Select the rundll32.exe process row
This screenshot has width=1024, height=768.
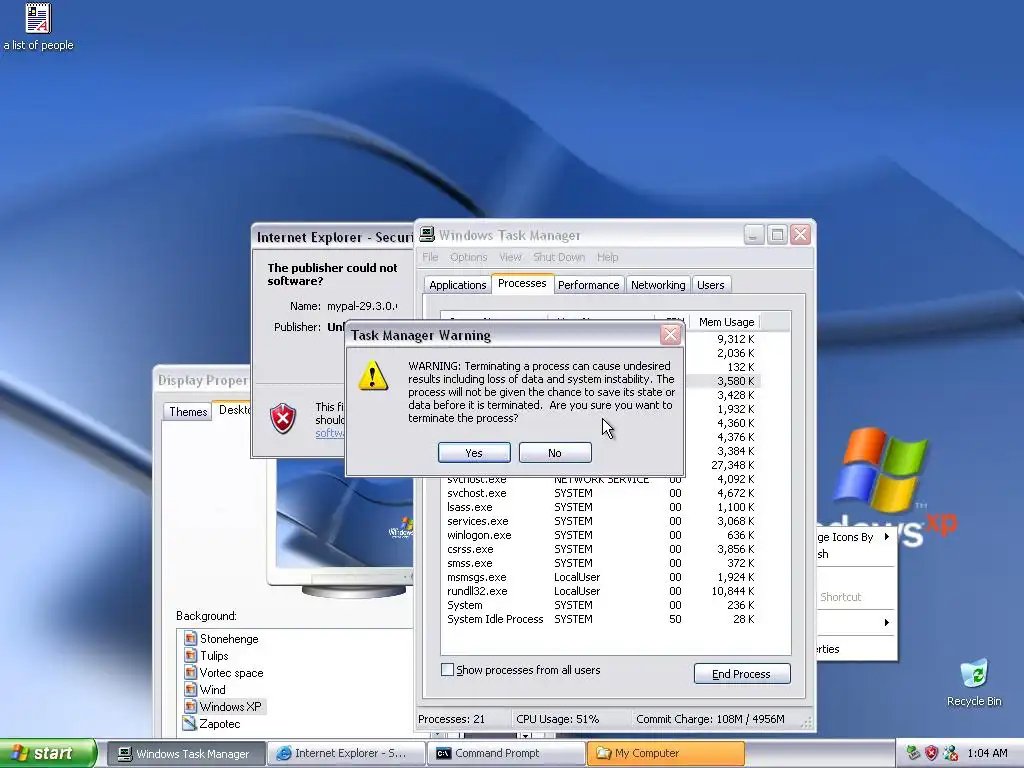[x=601, y=591]
